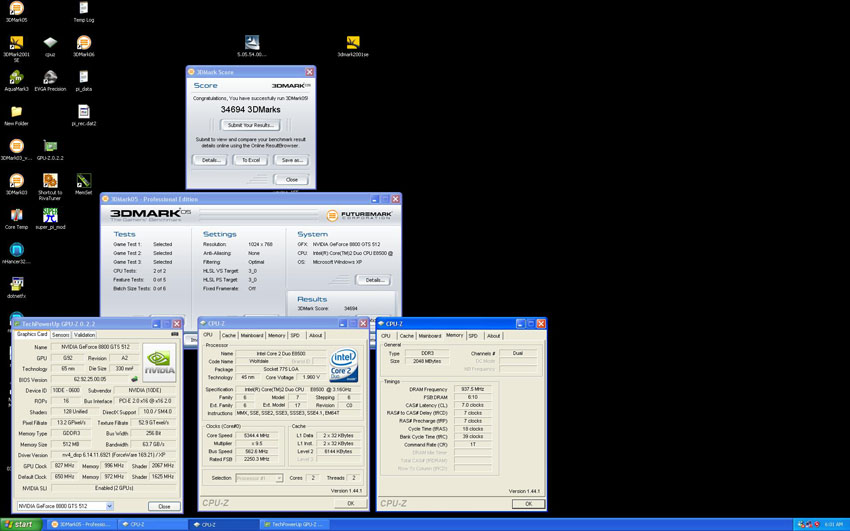Open the Memory tab in the middle CPU-Z window

pyautogui.click(x=276, y=335)
